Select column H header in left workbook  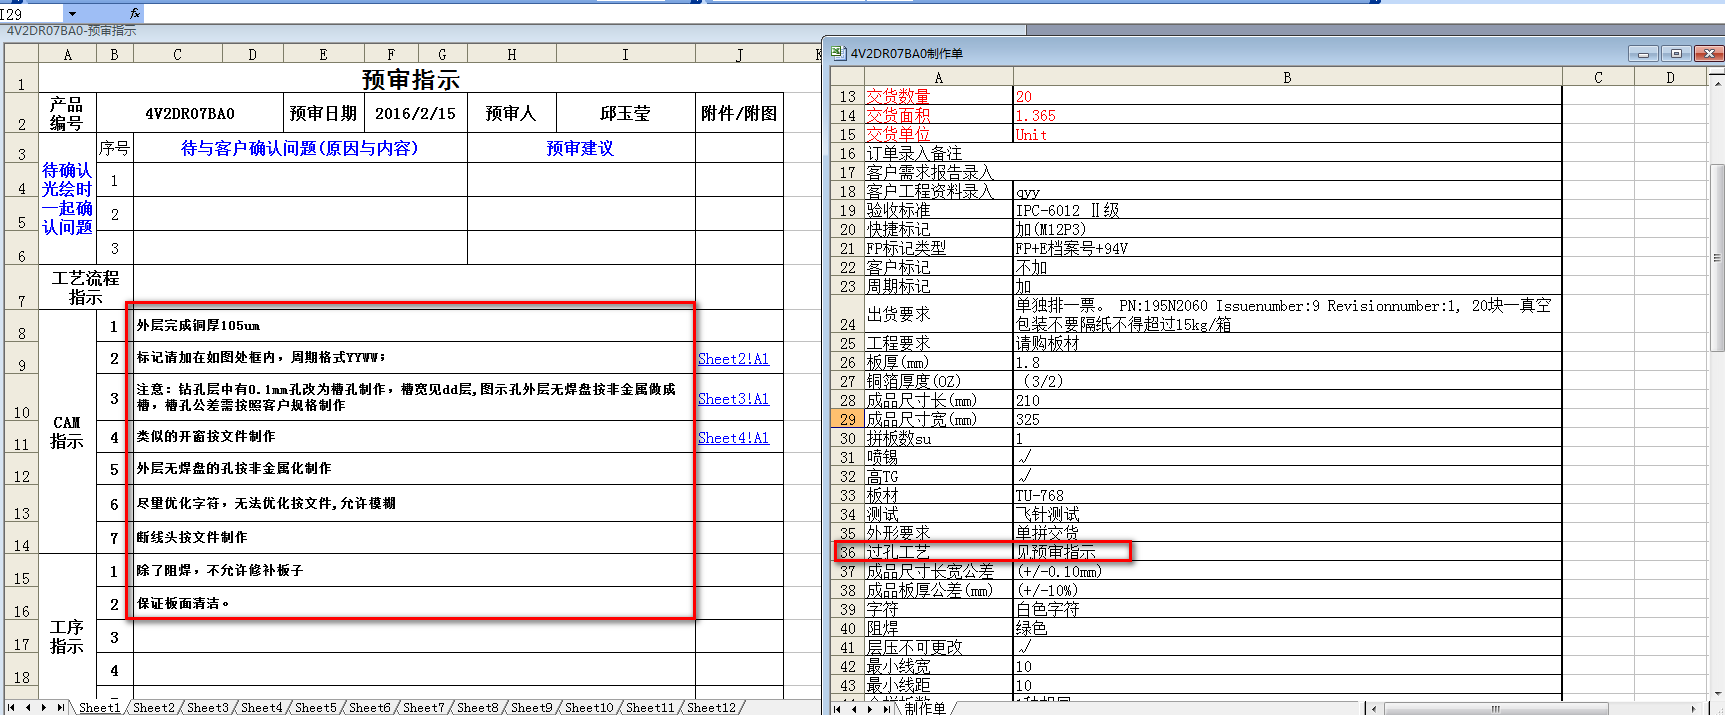coord(511,54)
